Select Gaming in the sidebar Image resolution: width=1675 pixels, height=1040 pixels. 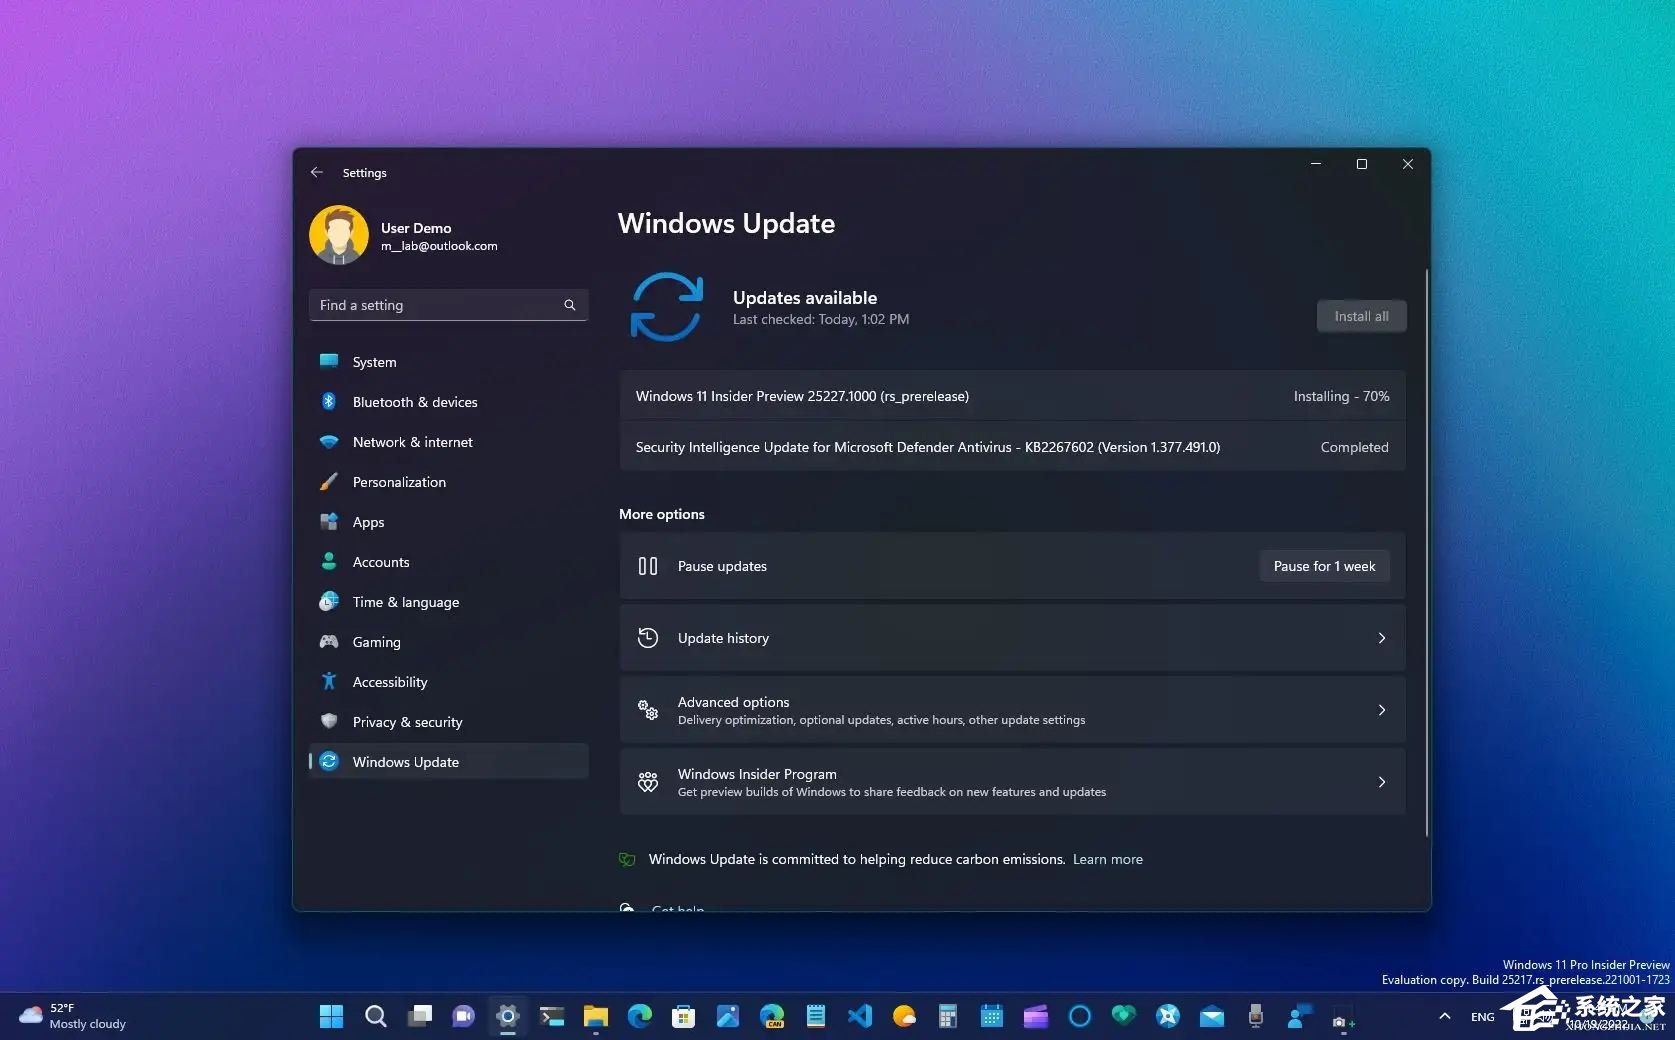tap(448, 642)
